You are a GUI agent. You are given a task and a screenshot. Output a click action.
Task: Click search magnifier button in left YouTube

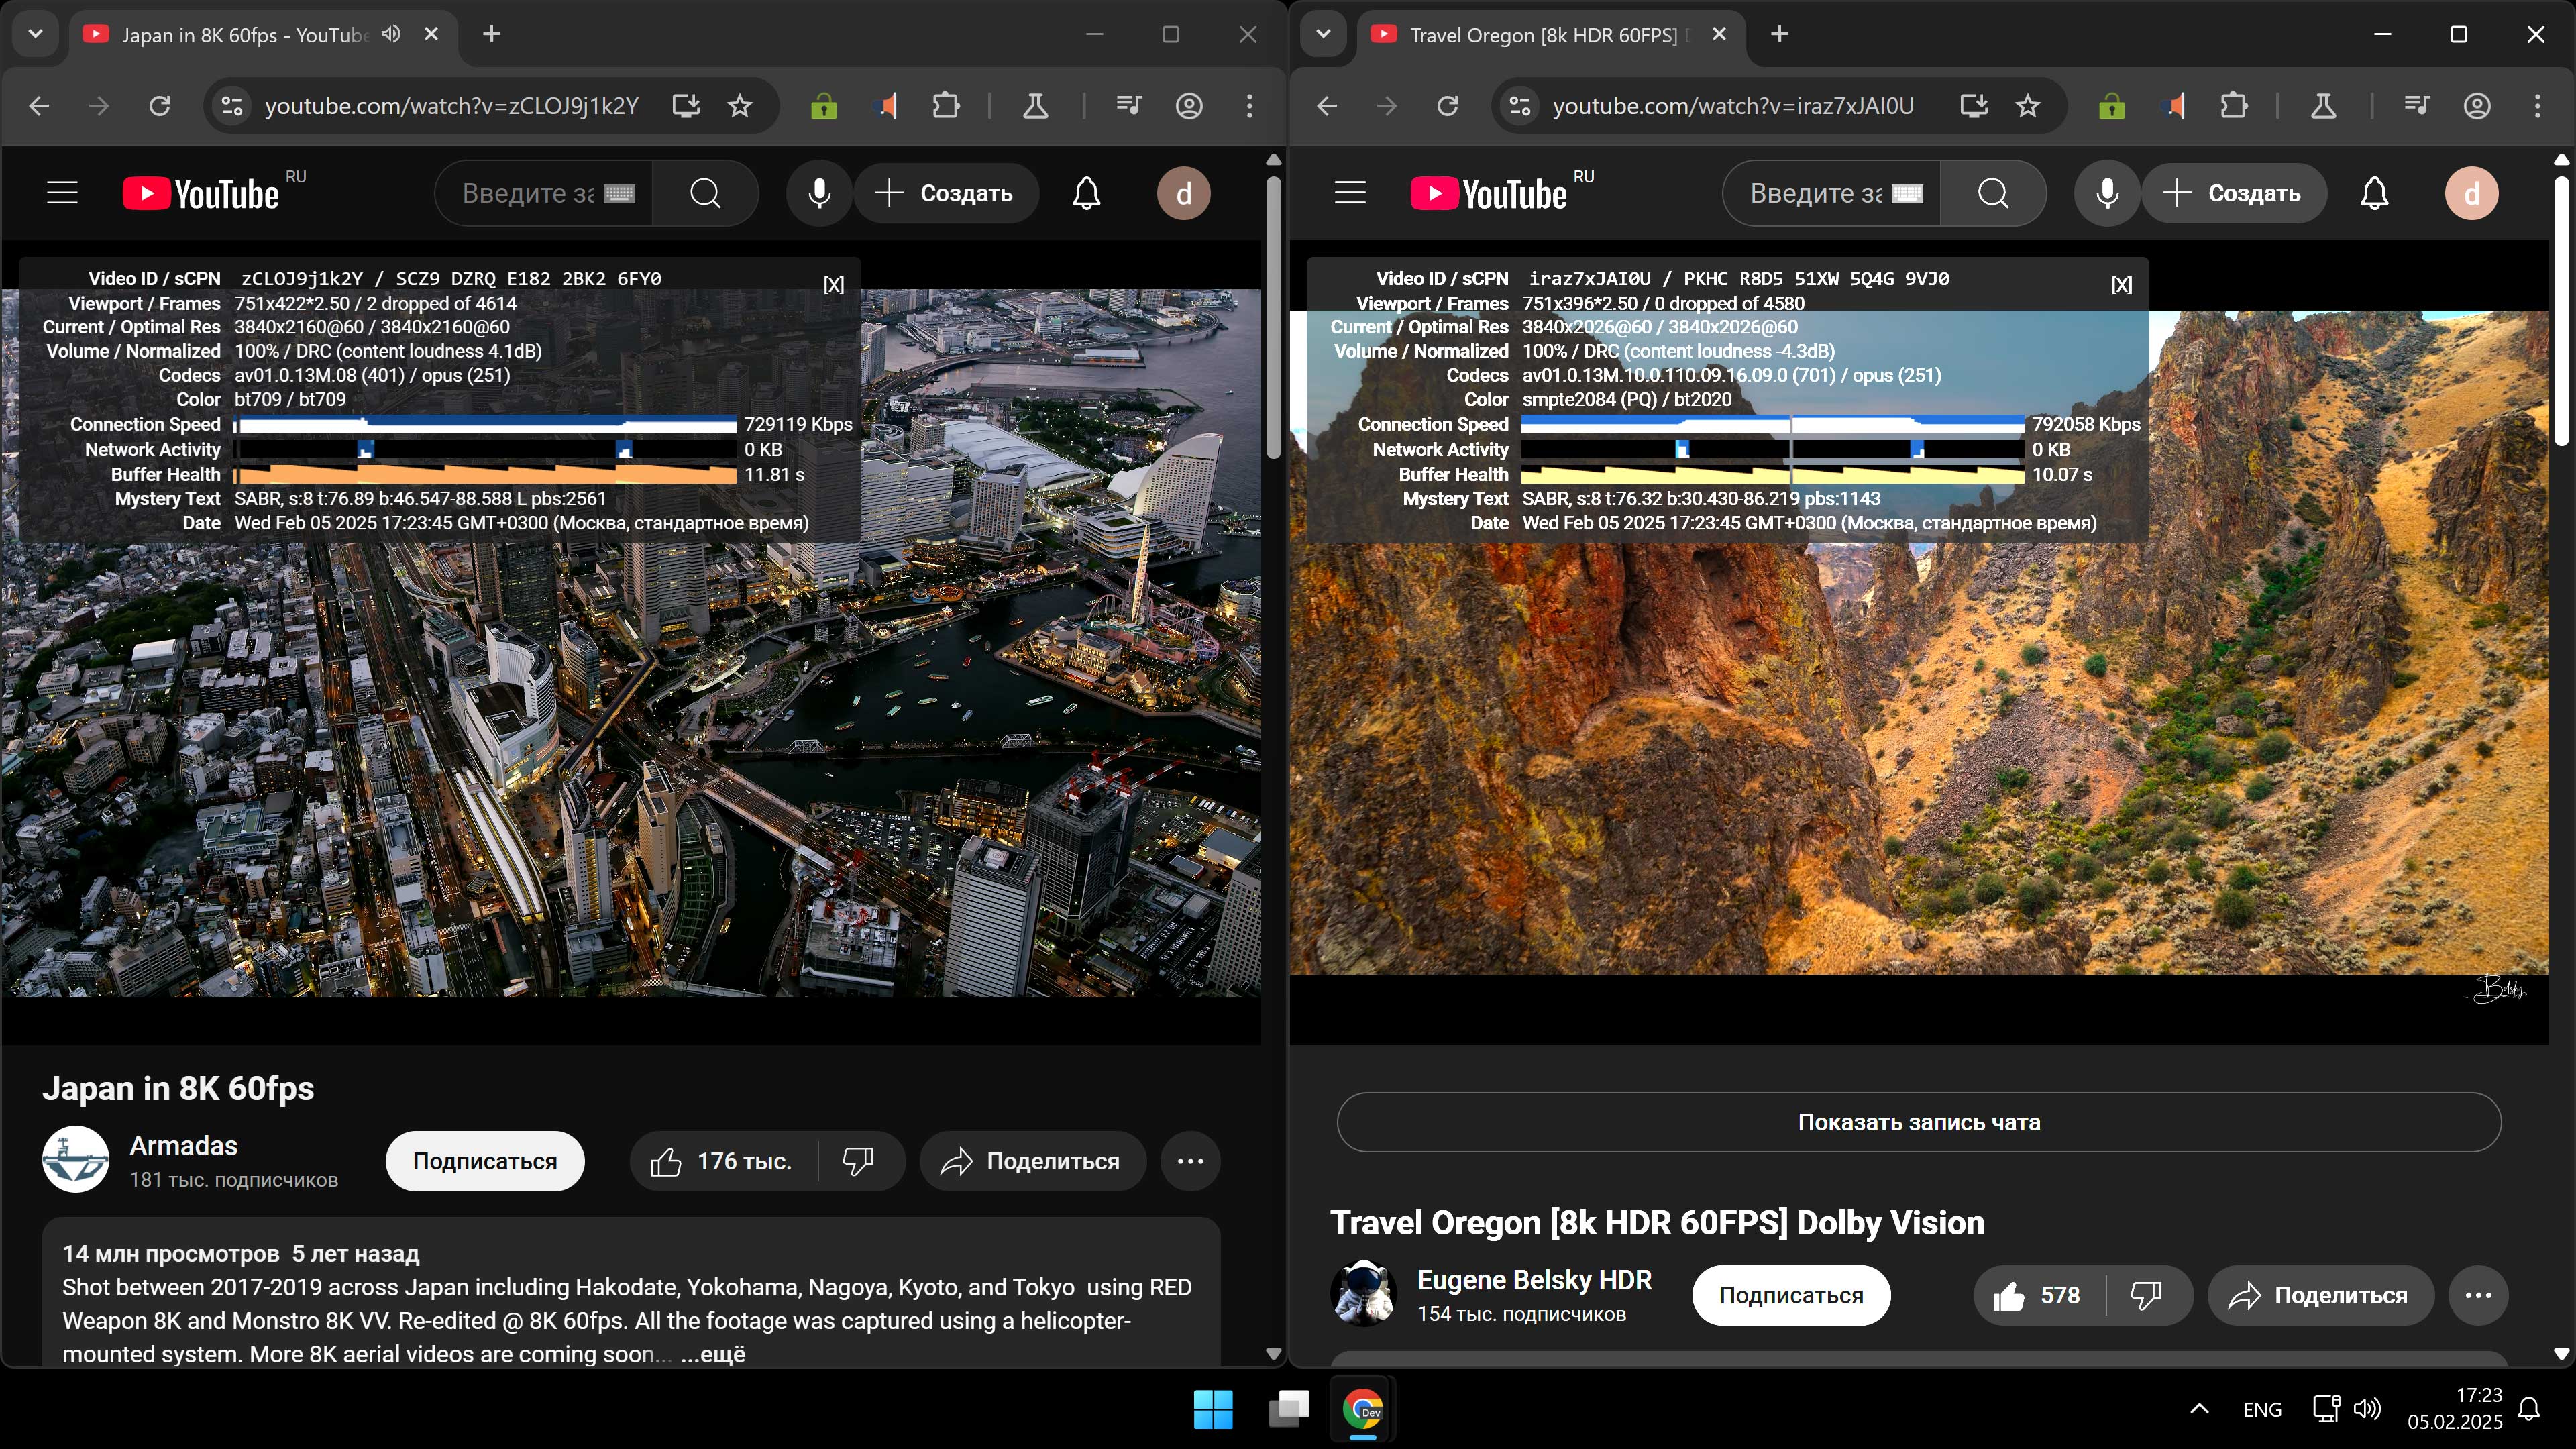point(705,193)
